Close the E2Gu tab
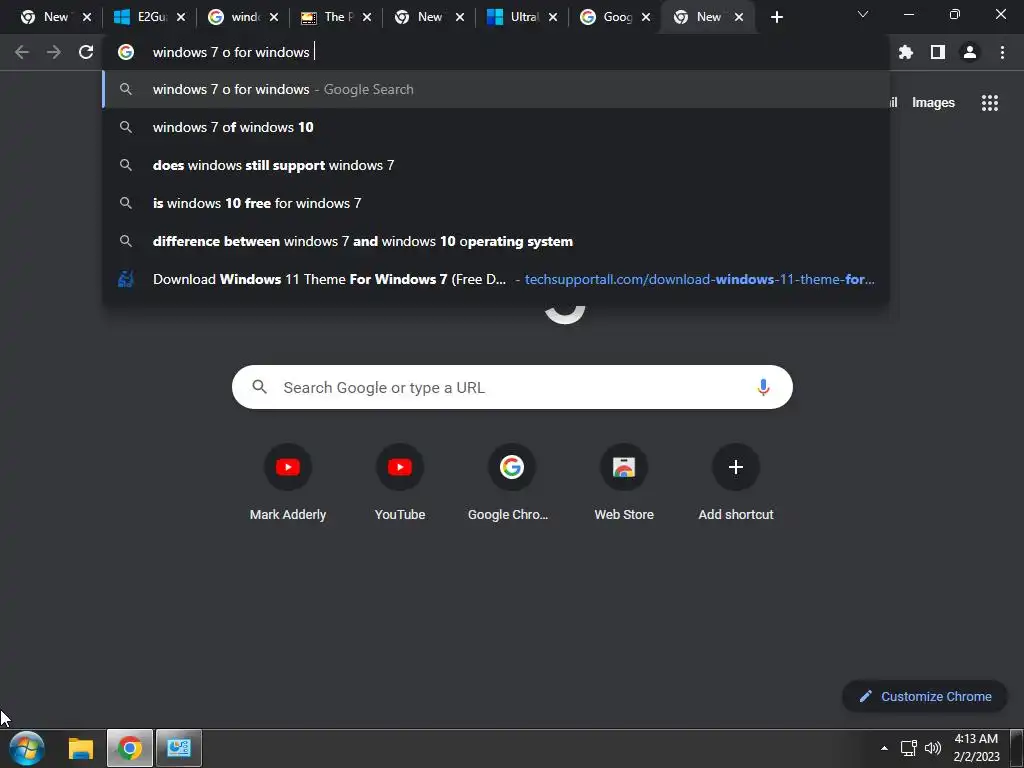1024x768 pixels. click(181, 17)
